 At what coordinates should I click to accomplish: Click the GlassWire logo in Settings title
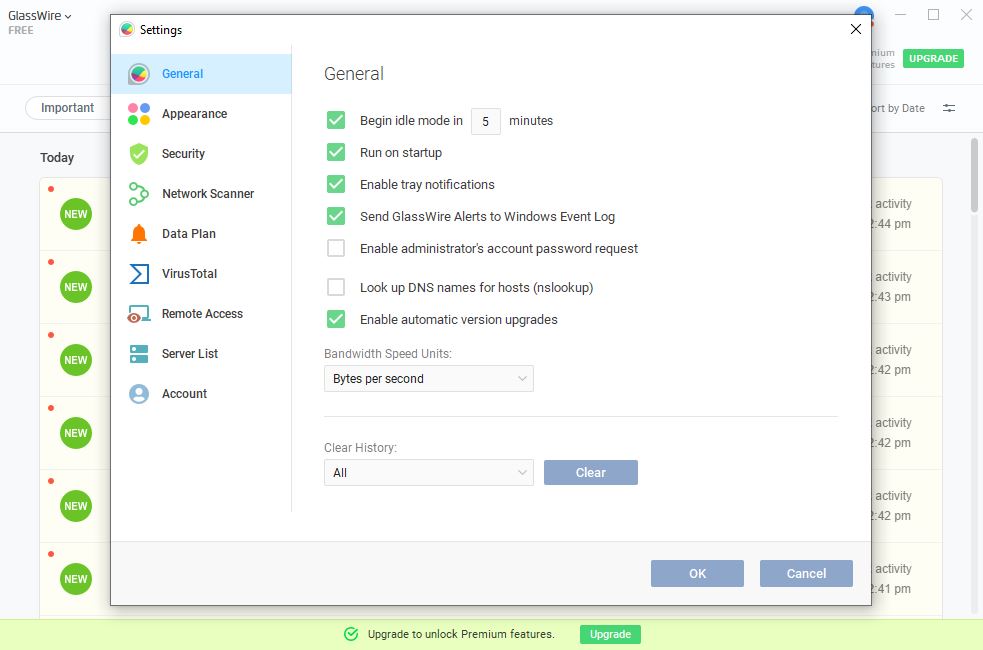[x=127, y=29]
